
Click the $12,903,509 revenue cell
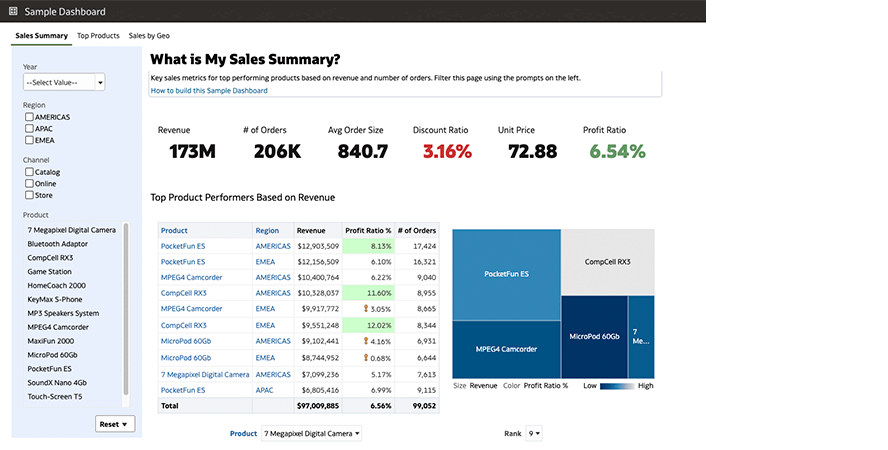[318, 246]
